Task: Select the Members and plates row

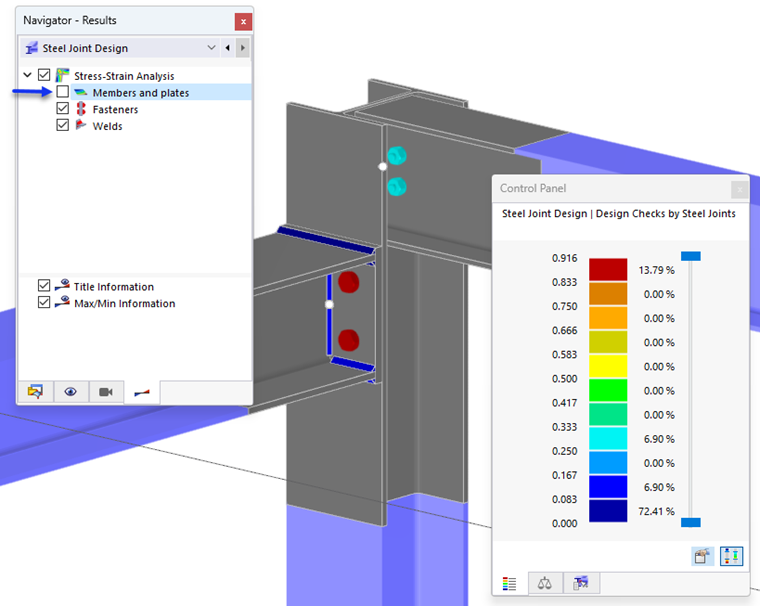Action: (x=161, y=92)
